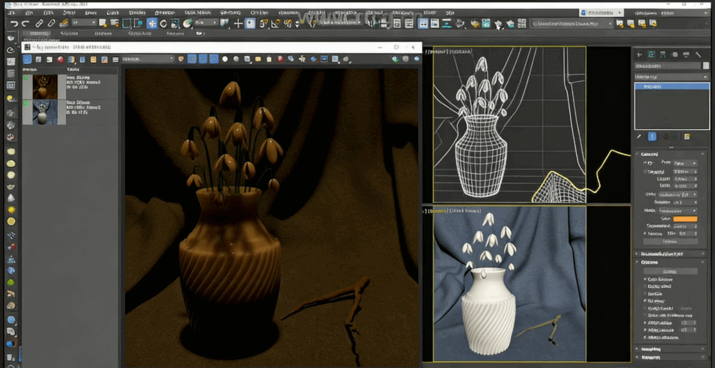This screenshot has width=715, height=368.
Task: Click the map button below the Texture checkbox
Action: coord(670,241)
